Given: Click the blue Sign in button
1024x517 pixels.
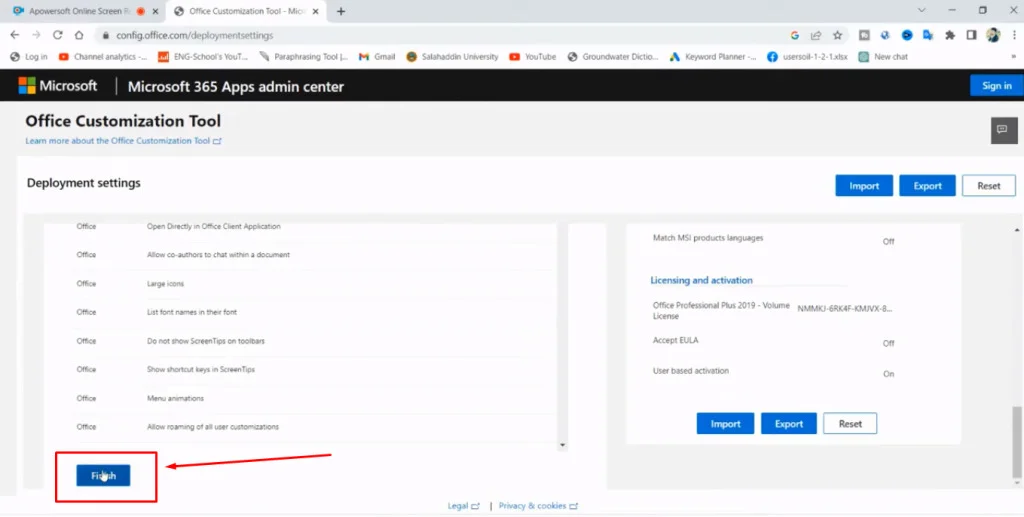Looking at the screenshot, I should [997, 86].
